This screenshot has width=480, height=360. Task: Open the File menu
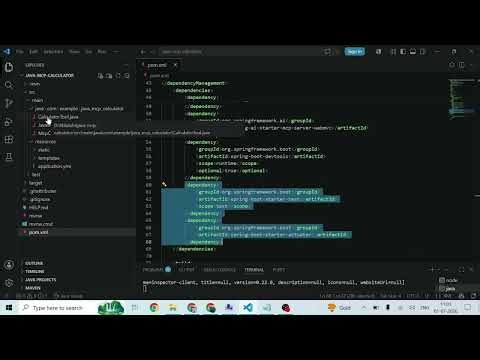[20, 52]
